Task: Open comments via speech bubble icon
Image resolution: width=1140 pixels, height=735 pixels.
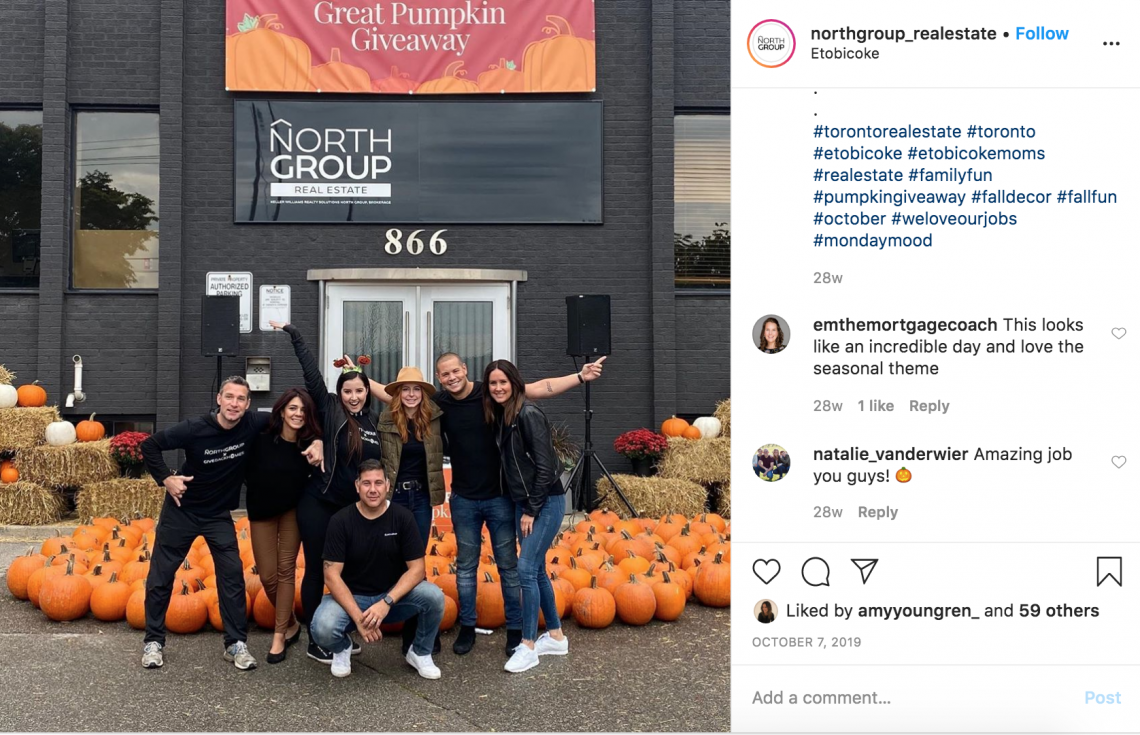Action: click(x=816, y=571)
